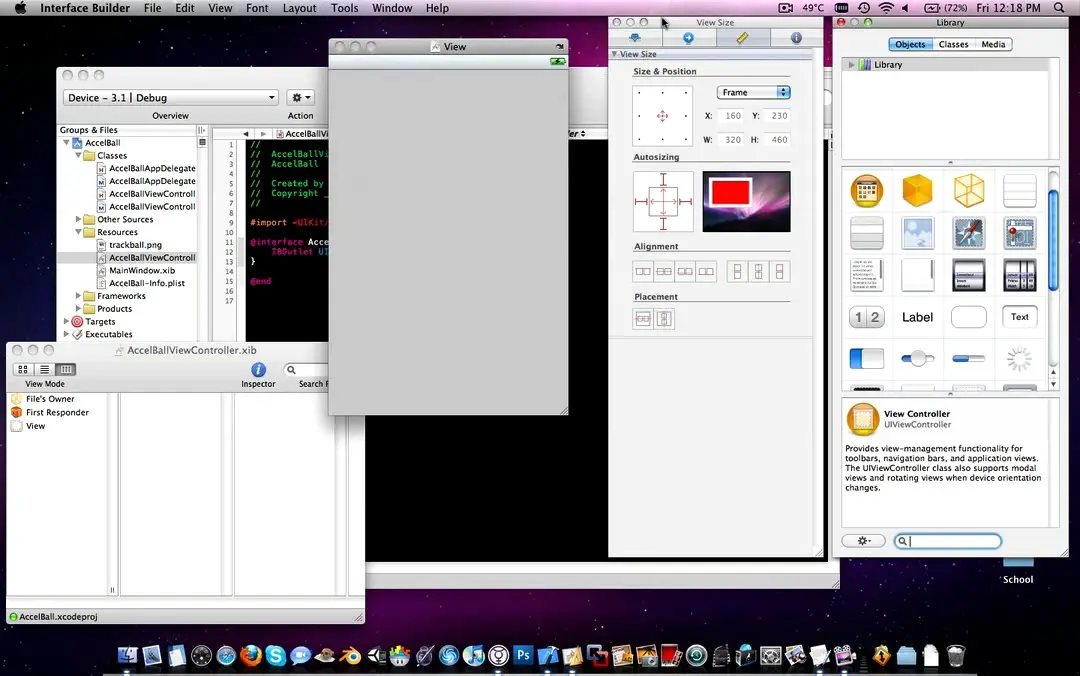Viewport: 1080px width, 676px height.
Task: Open the Device - 3.1 | Debug dropdown
Action: click(x=171, y=98)
